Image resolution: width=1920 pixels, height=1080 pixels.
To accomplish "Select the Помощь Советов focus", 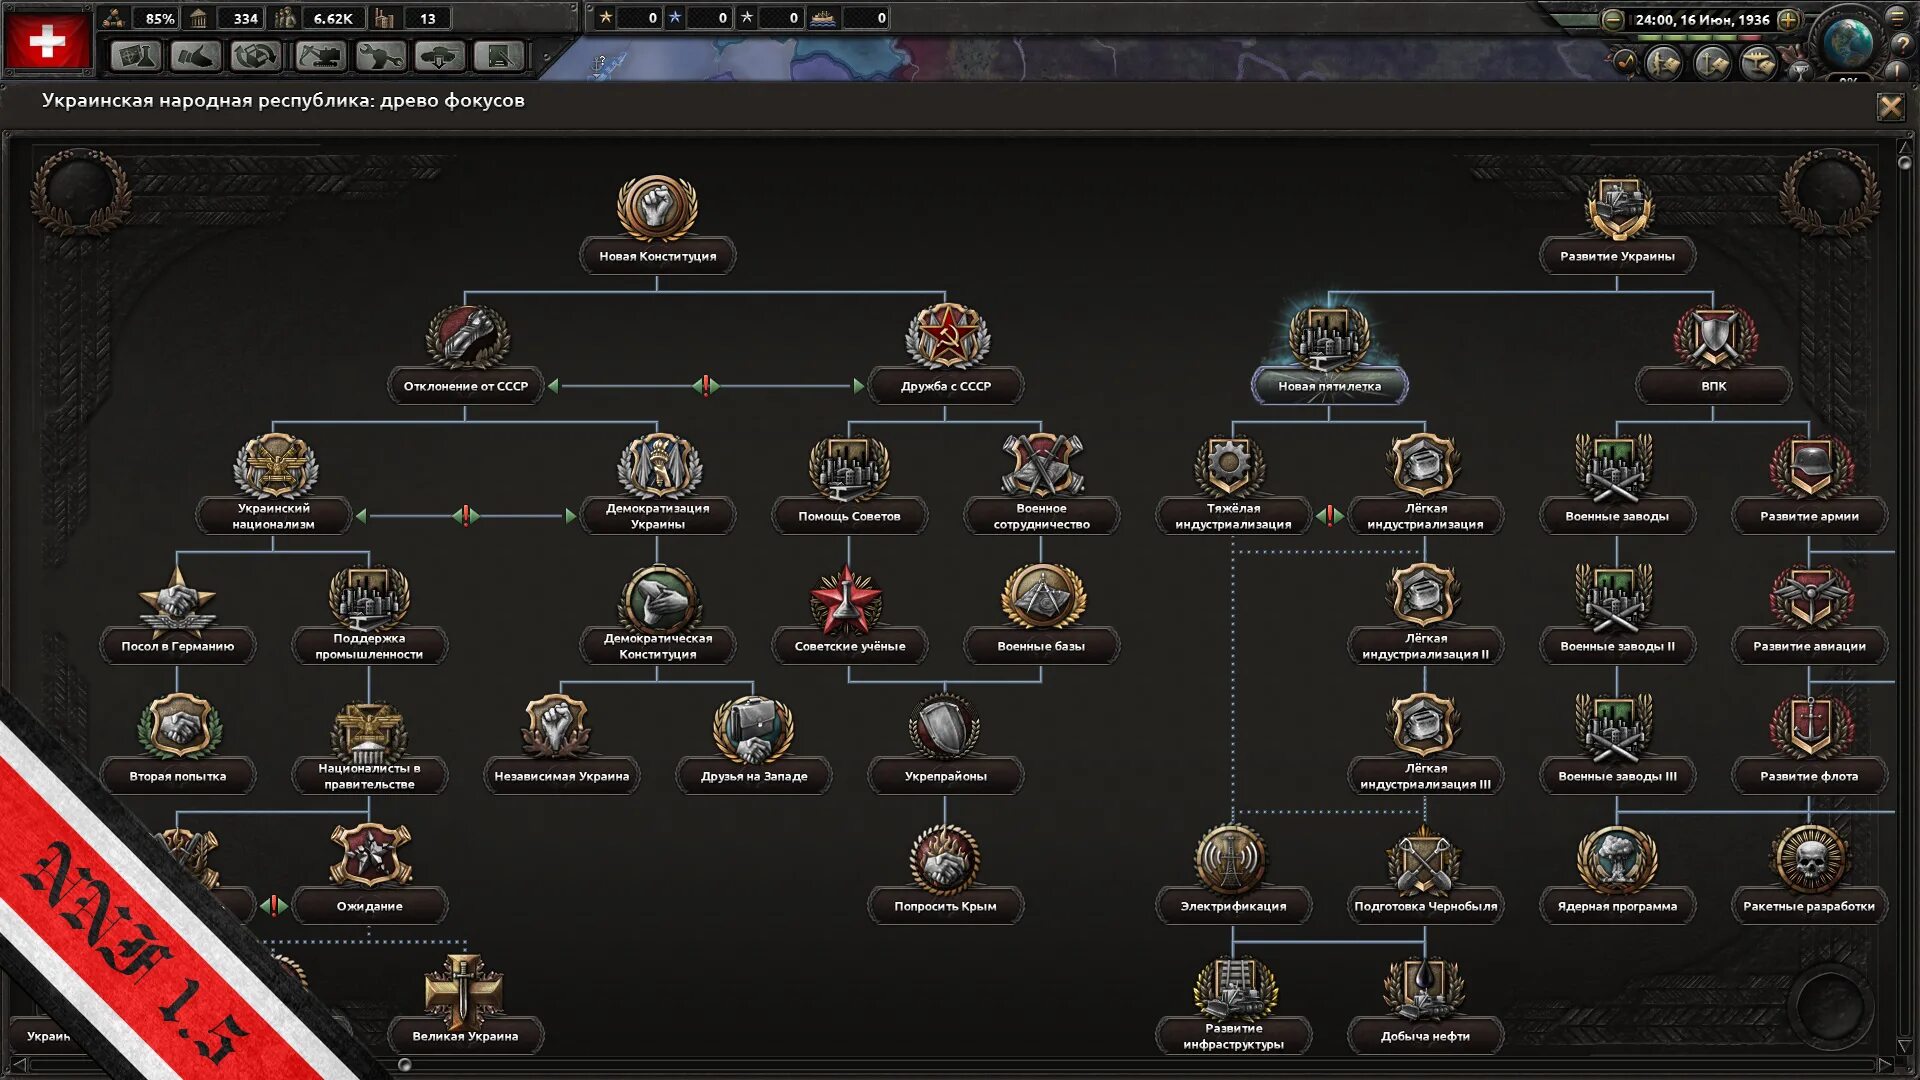I will (849, 485).
